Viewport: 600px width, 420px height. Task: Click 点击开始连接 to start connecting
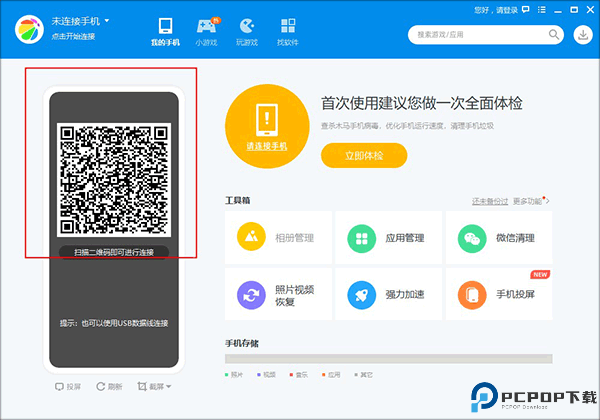(x=73, y=36)
